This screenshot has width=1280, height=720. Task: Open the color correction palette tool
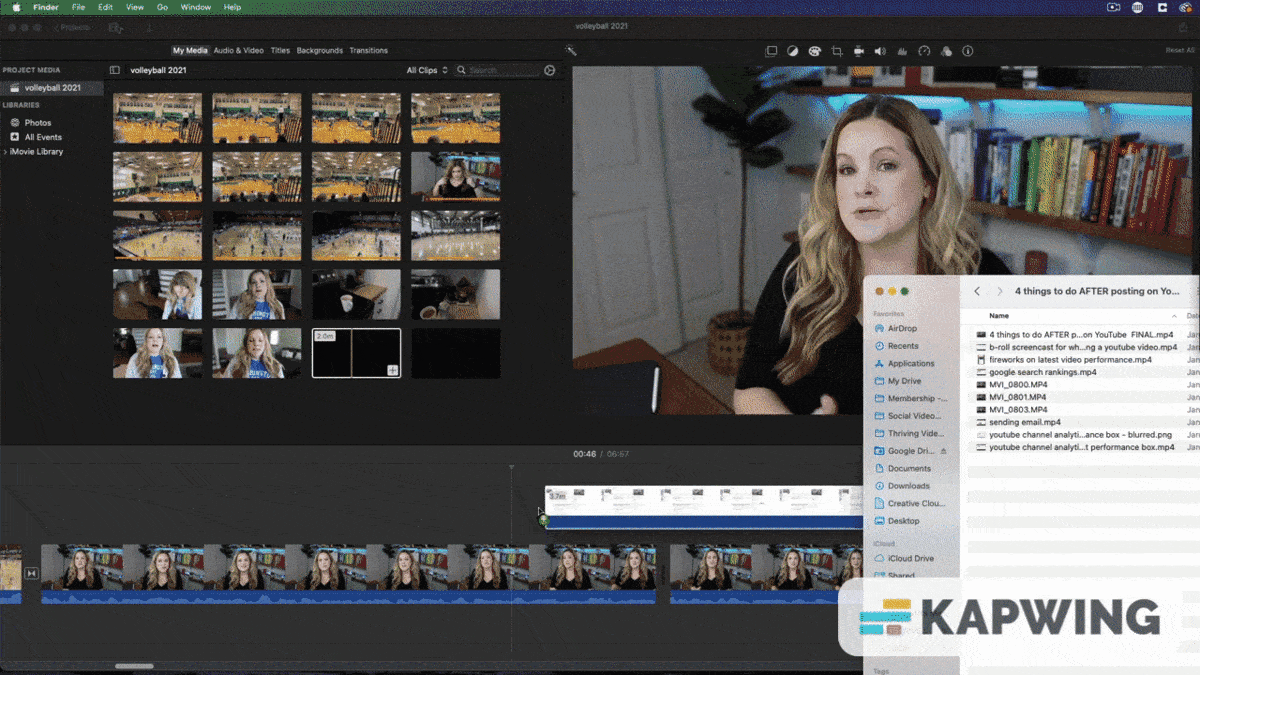coord(815,51)
